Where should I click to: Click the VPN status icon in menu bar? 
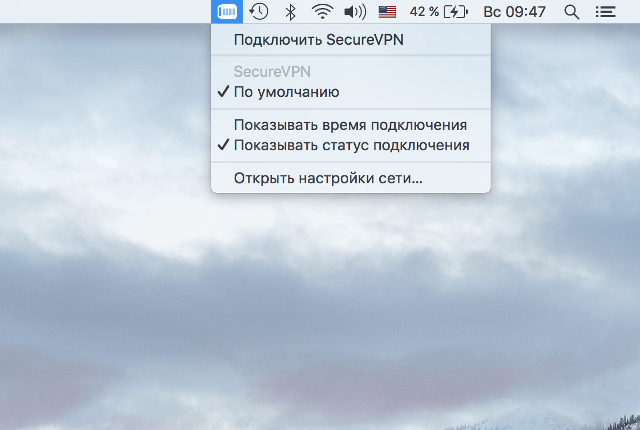point(227,11)
